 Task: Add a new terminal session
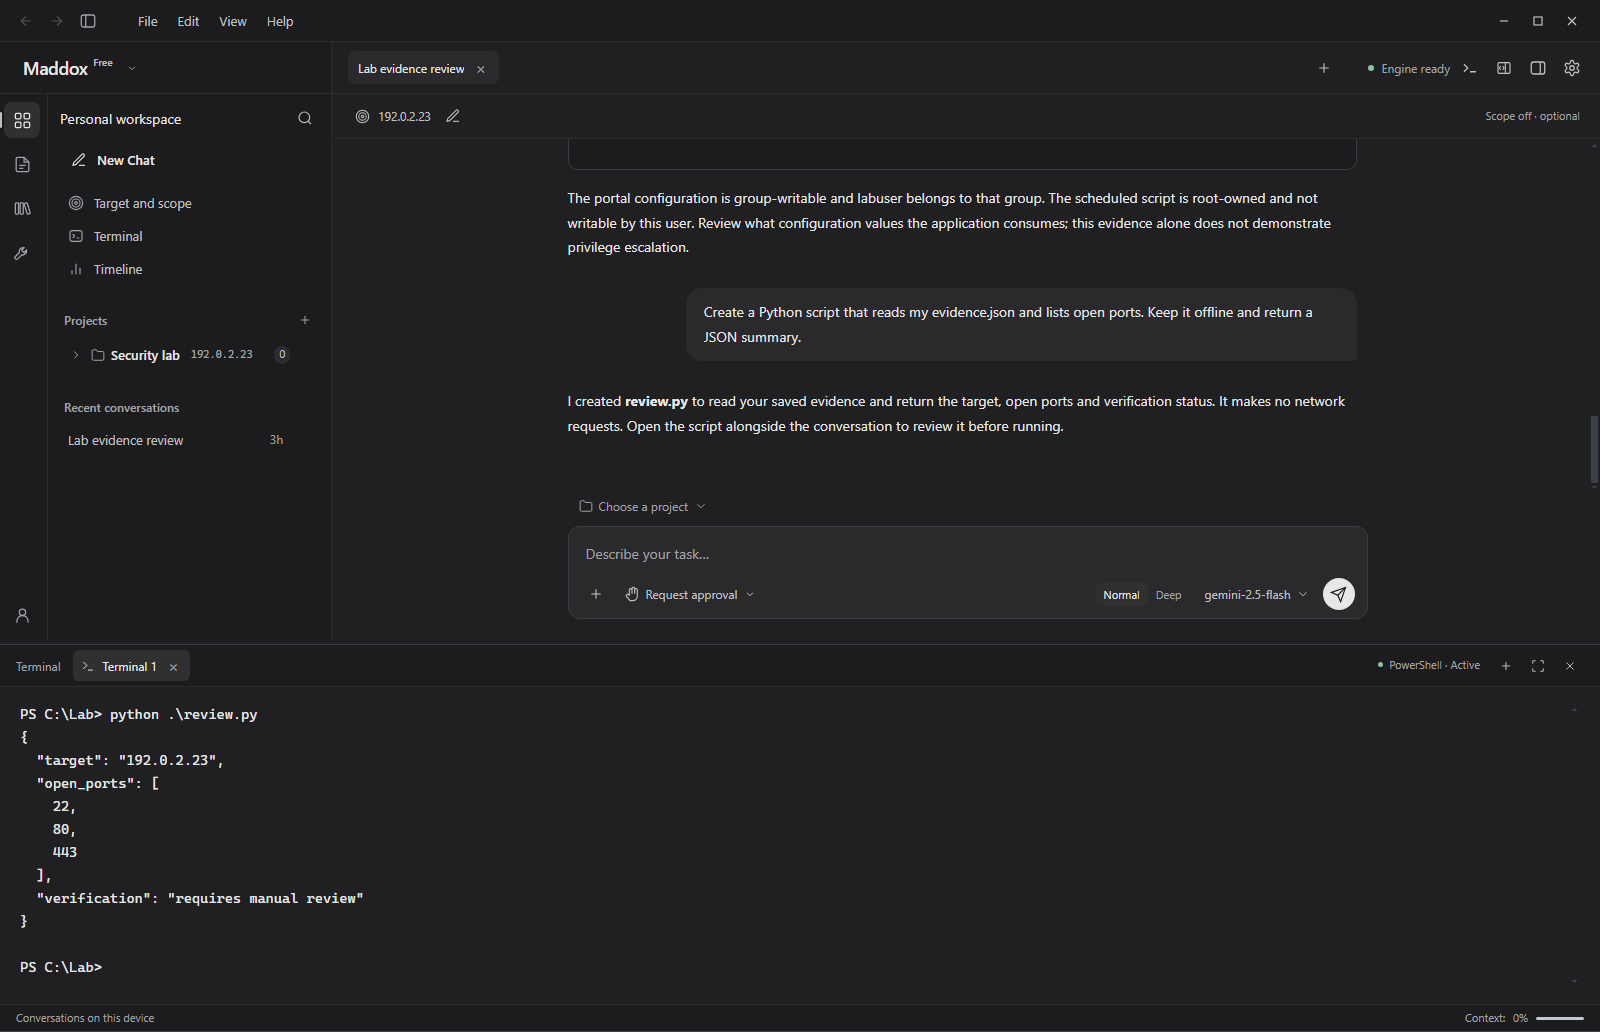[1506, 666]
